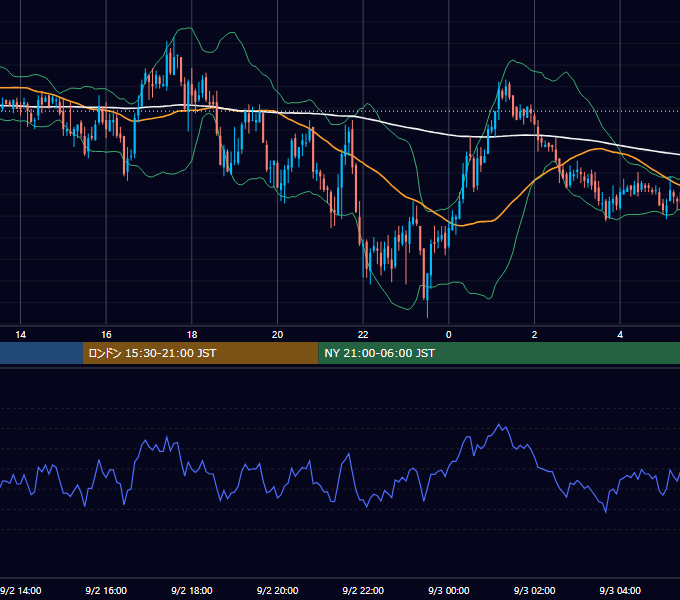Click the blue session bar before London
The width and height of the screenshot is (680, 600).
(41, 353)
